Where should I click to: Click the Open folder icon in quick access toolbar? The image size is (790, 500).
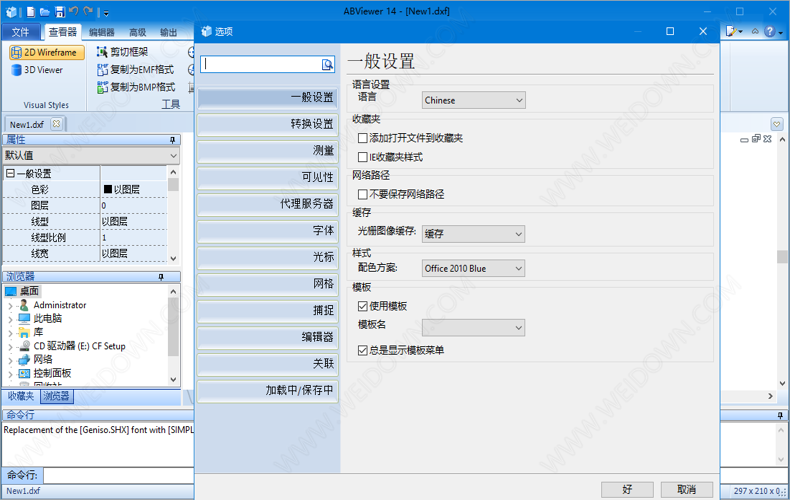point(45,12)
